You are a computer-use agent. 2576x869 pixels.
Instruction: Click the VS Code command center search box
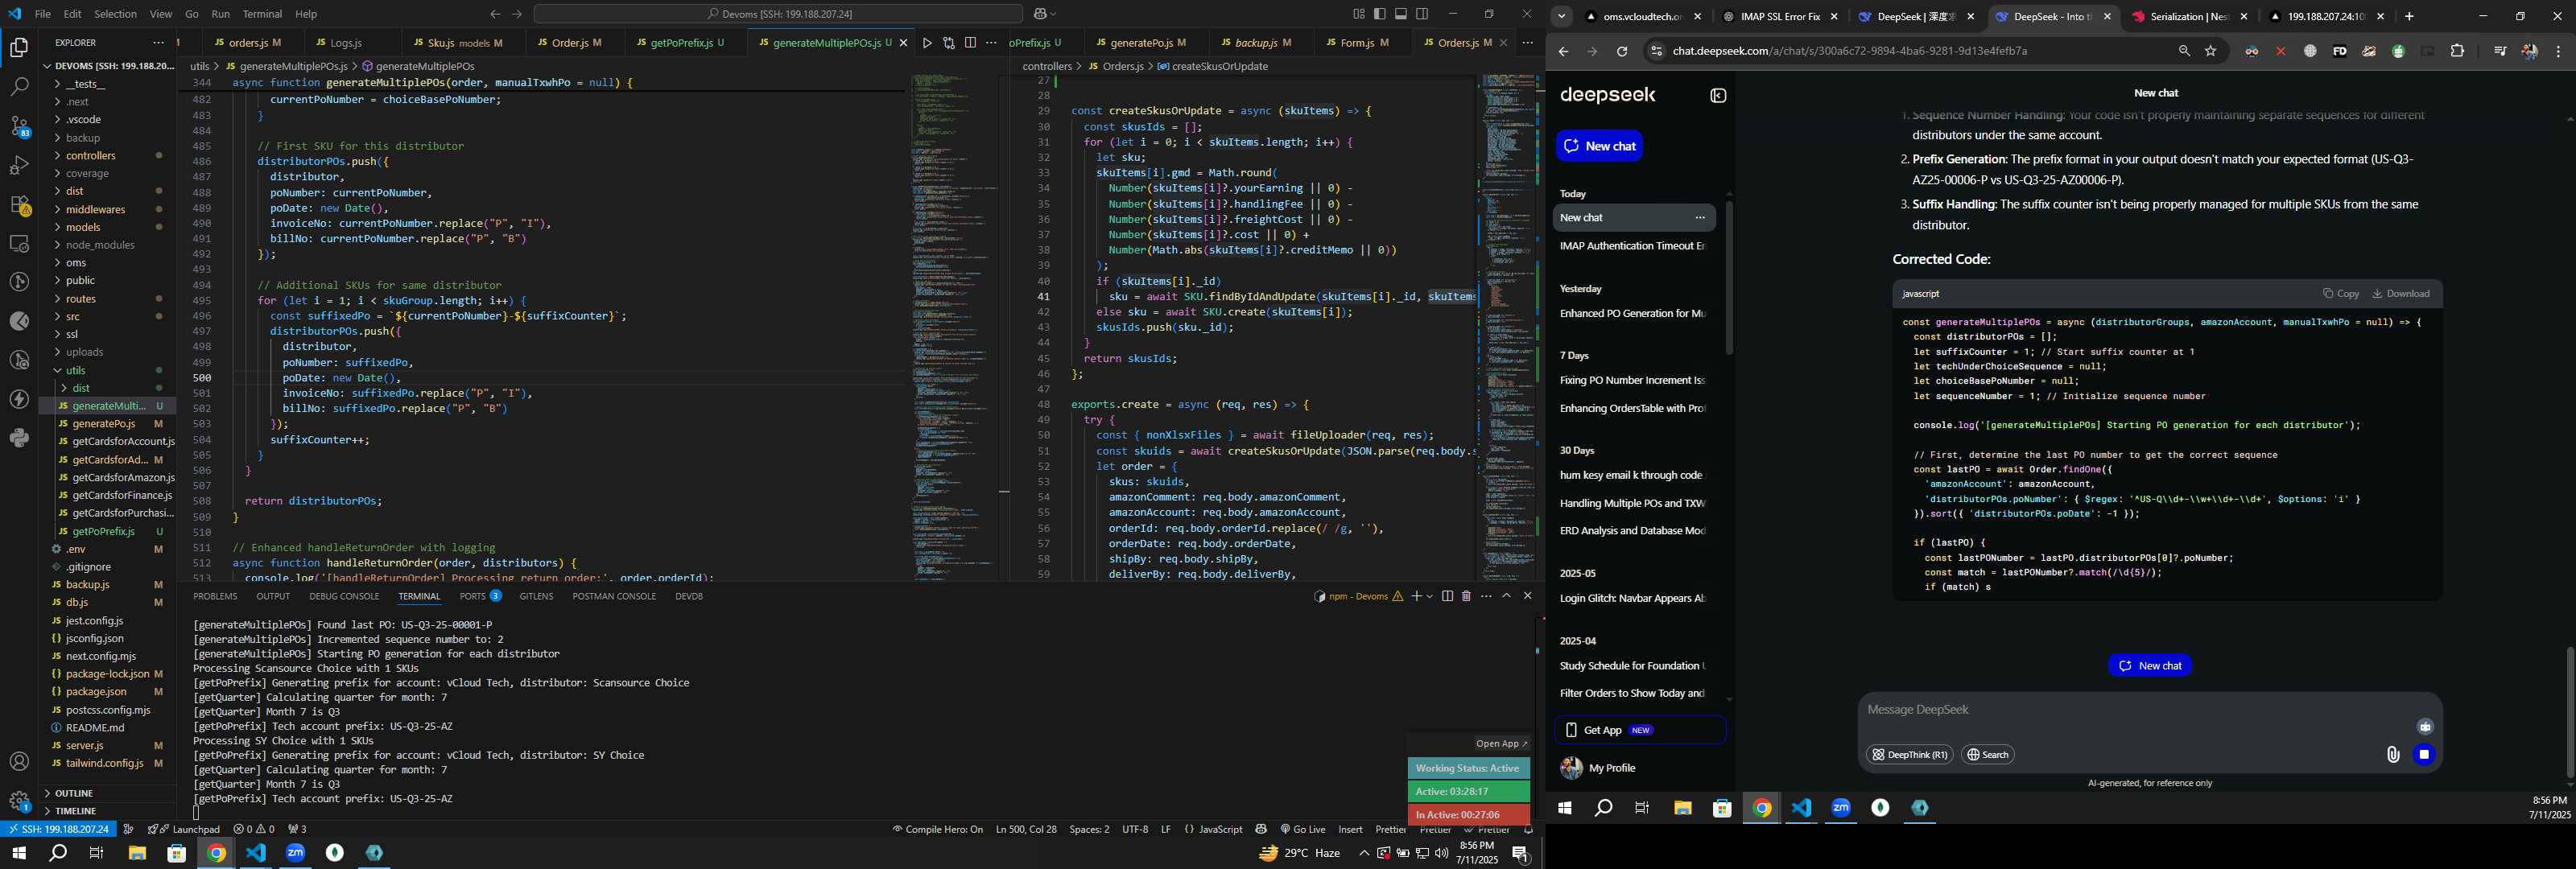pos(778,14)
